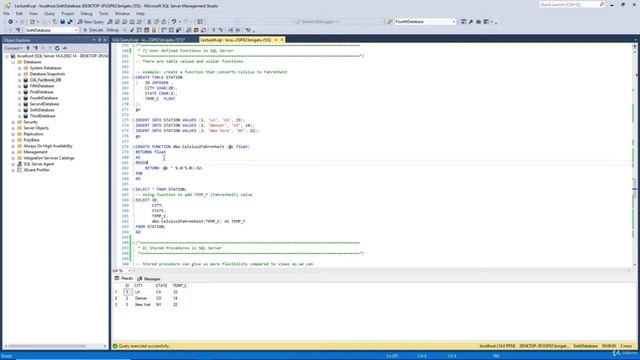The width and height of the screenshot is (640, 360).
Task: Click the 'Query executed successfully' status message
Action: pyautogui.click(x=144, y=346)
